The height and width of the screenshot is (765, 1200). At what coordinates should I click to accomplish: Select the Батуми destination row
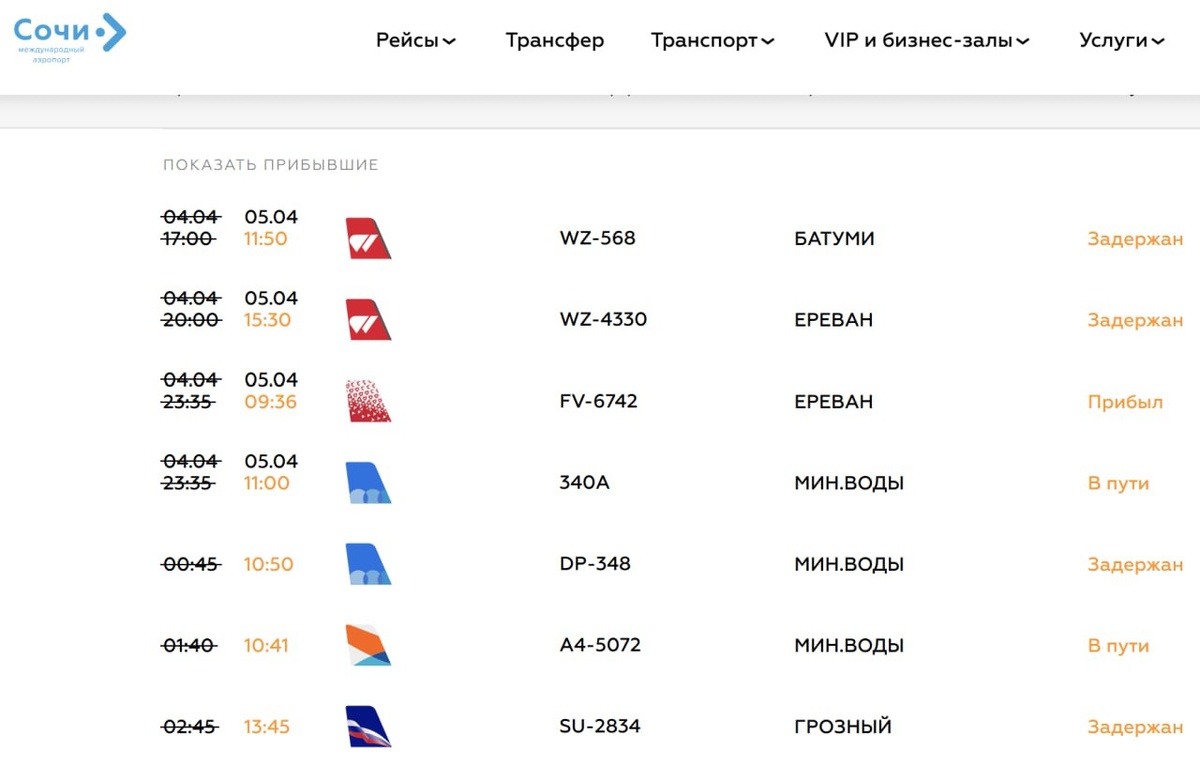(834, 239)
